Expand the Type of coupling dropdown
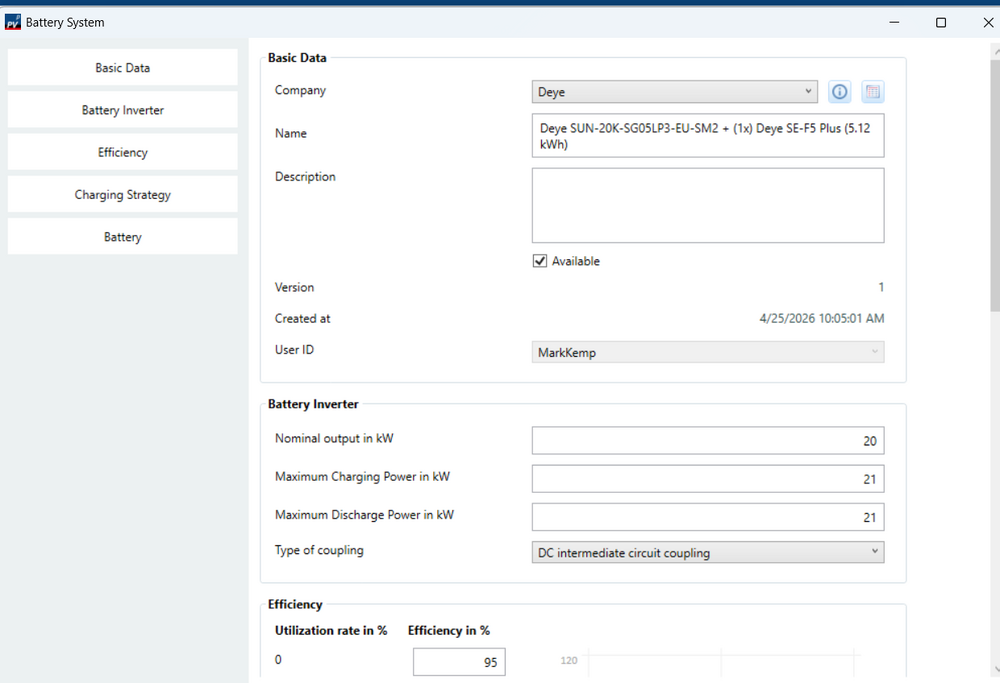Viewport: 1000px width, 683px height. [x=707, y=552]
